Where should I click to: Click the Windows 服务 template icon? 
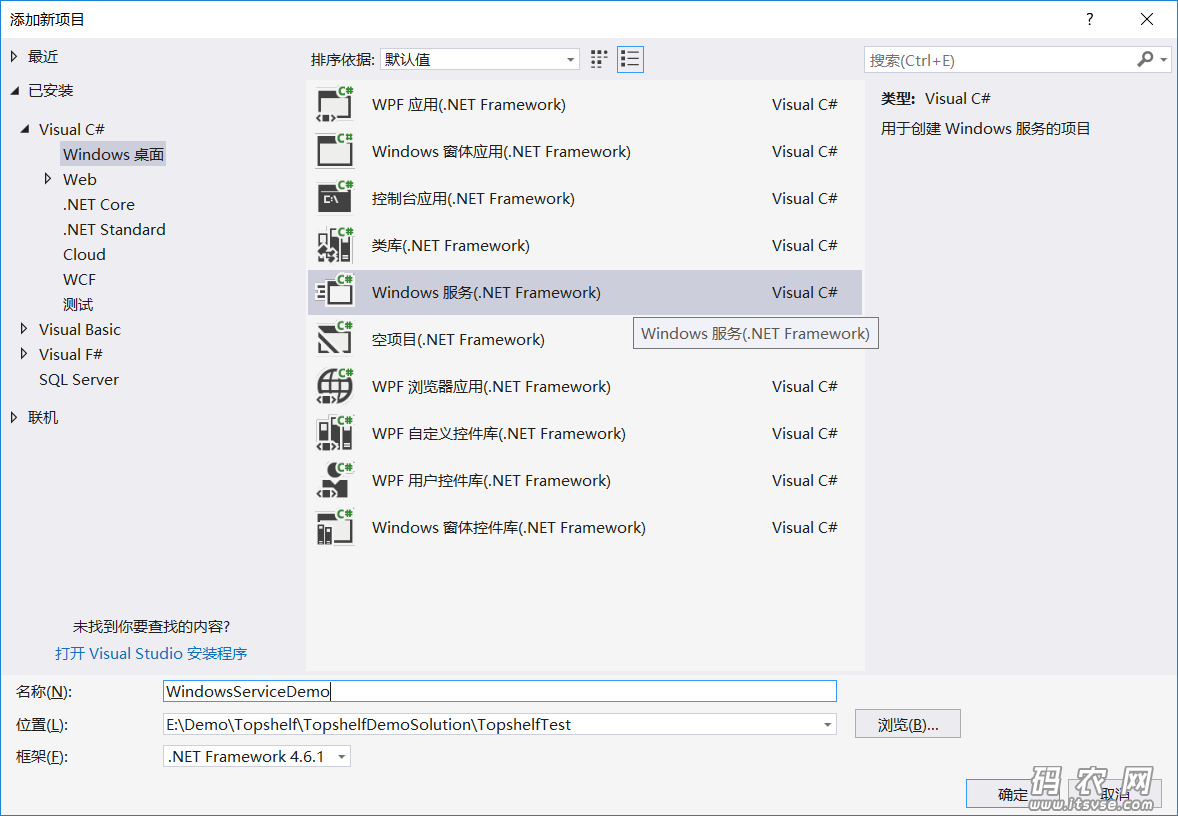click(335, 292)
